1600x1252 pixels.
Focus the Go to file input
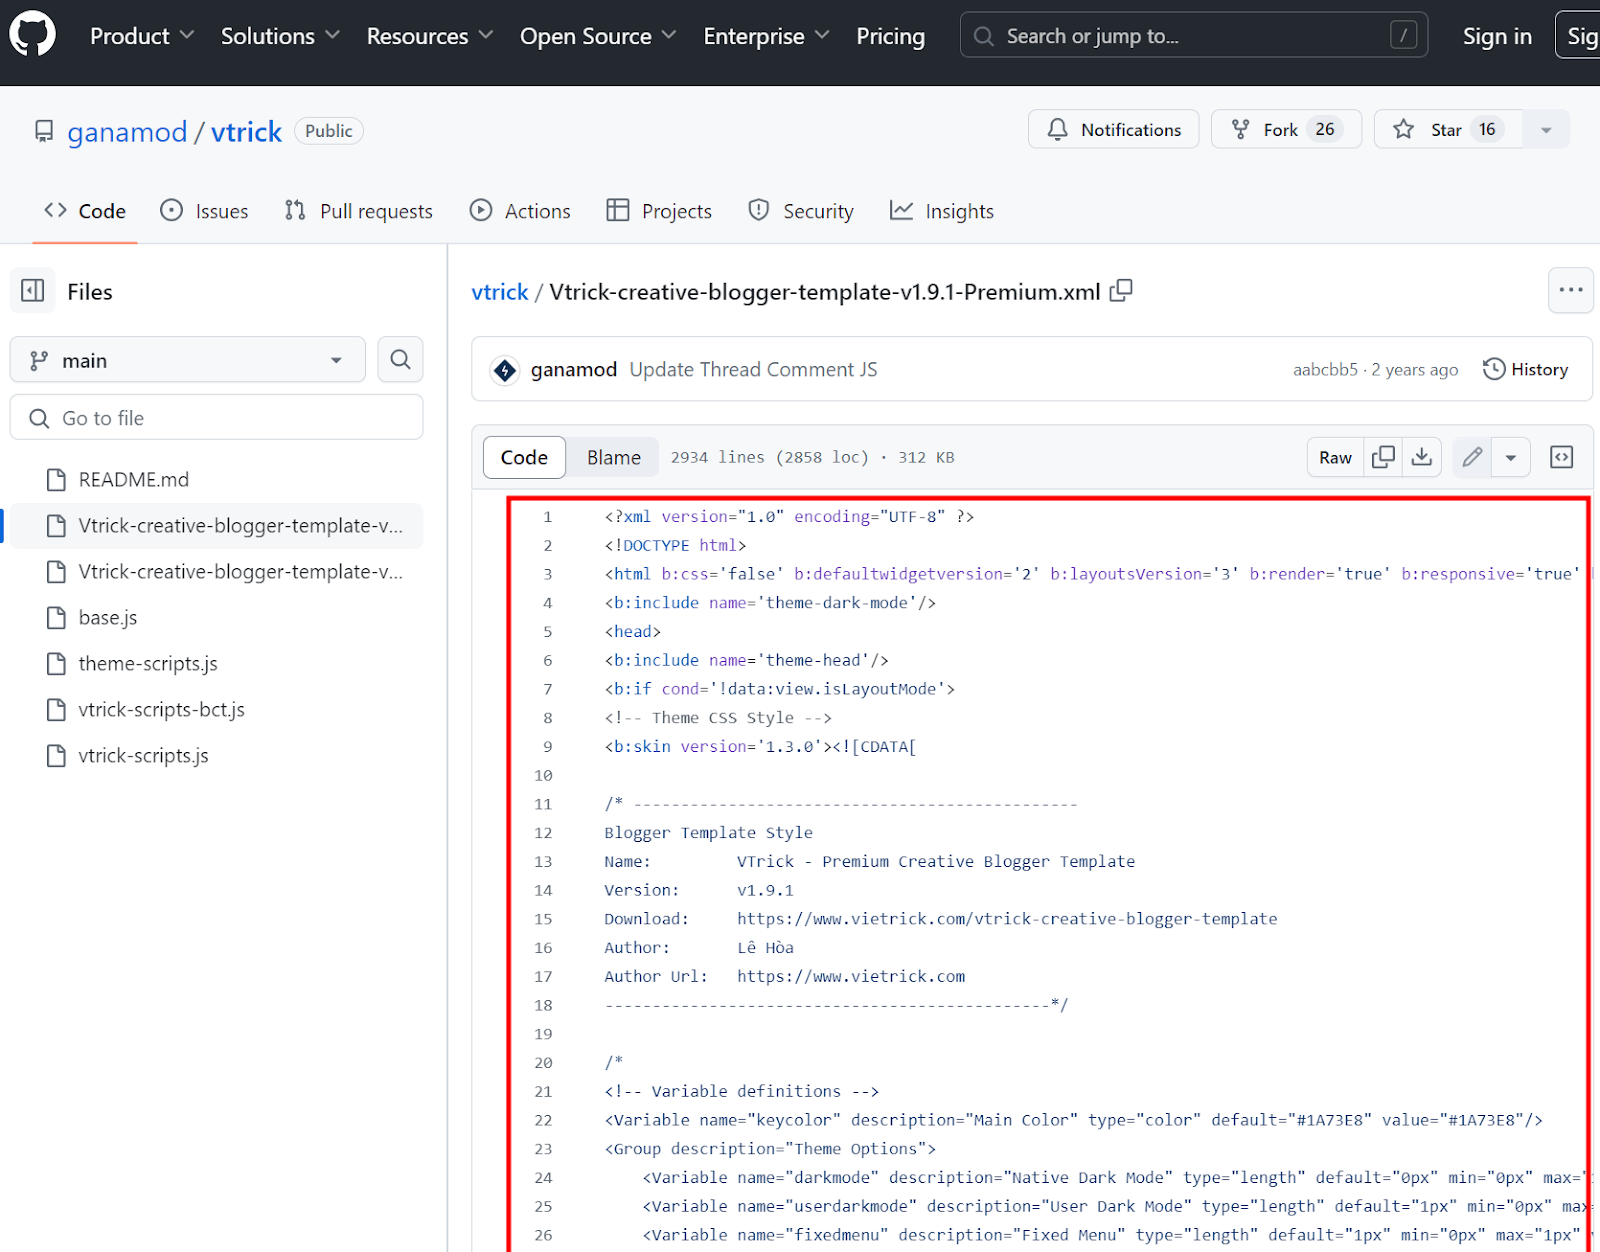pyautogui.click(x=216, y=418)
